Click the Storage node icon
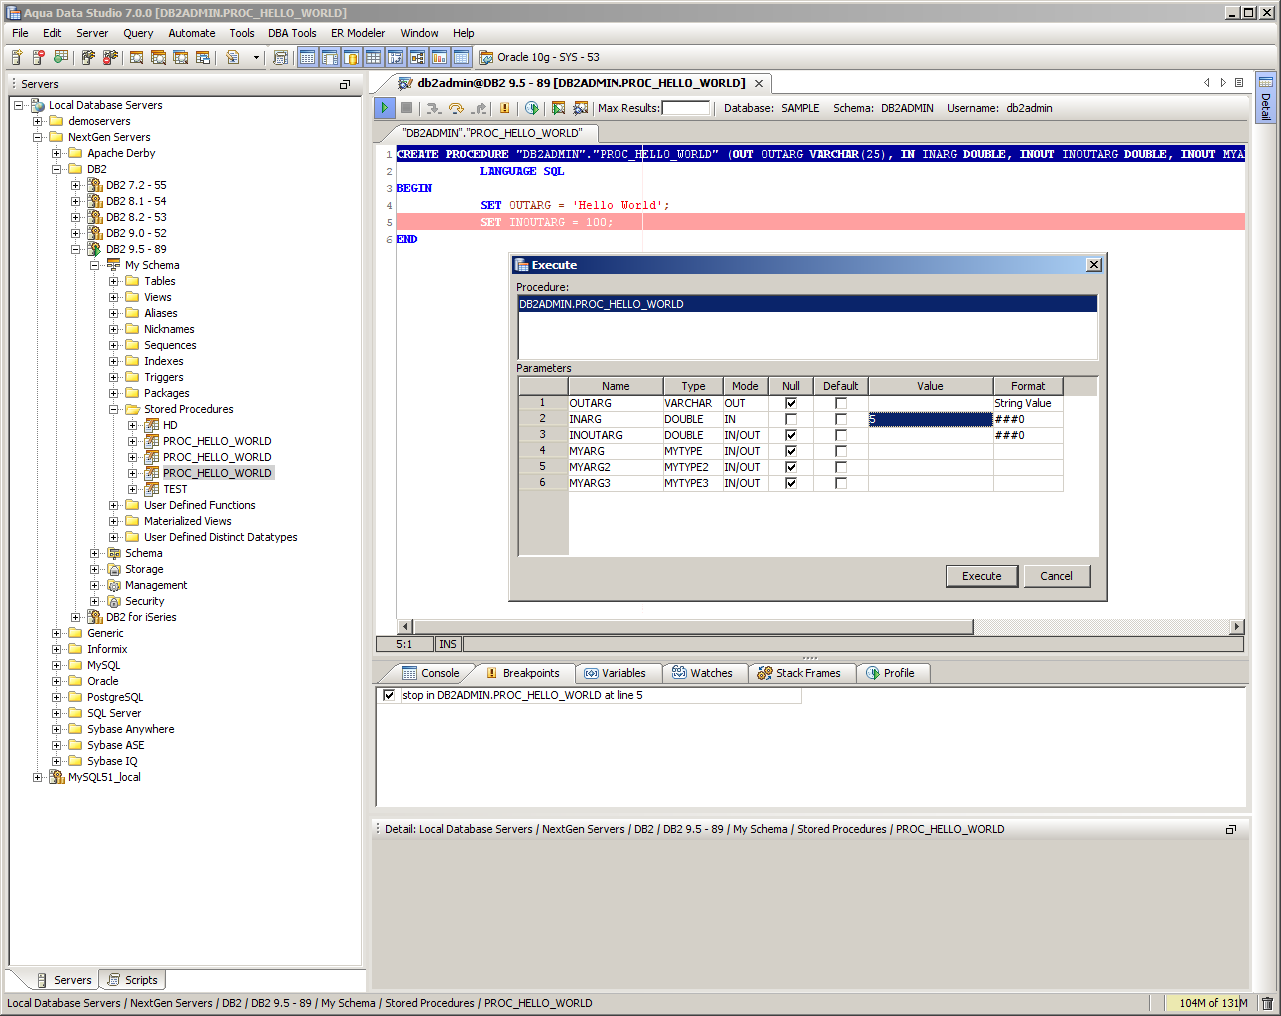The height and width of the screenshot is (1016, 1281). (x=114, y=569)
